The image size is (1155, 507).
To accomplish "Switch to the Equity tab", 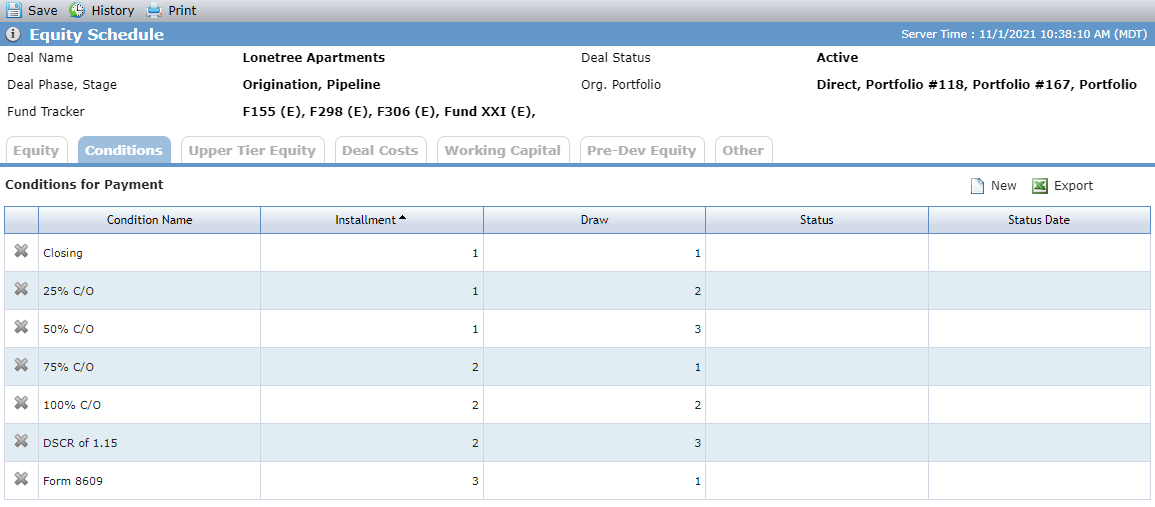I will tap(36, 150).
